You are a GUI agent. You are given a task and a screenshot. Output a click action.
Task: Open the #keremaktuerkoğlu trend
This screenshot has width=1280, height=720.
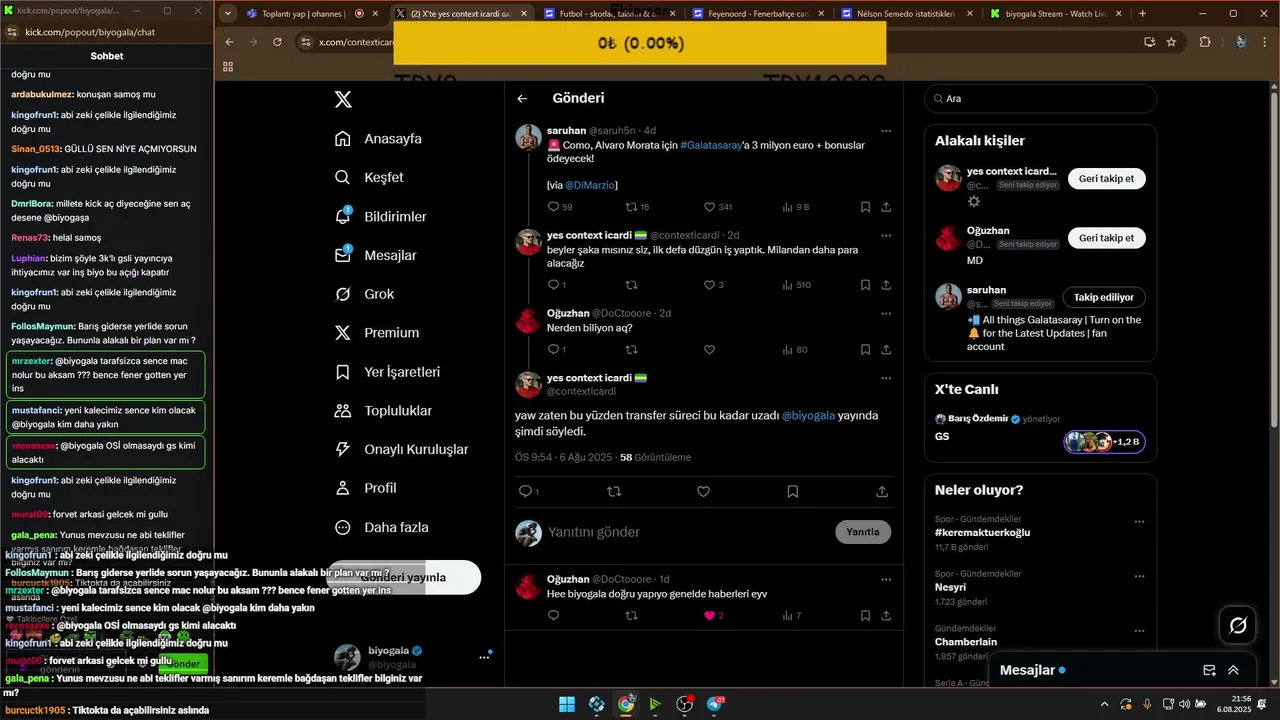point(982,533)
